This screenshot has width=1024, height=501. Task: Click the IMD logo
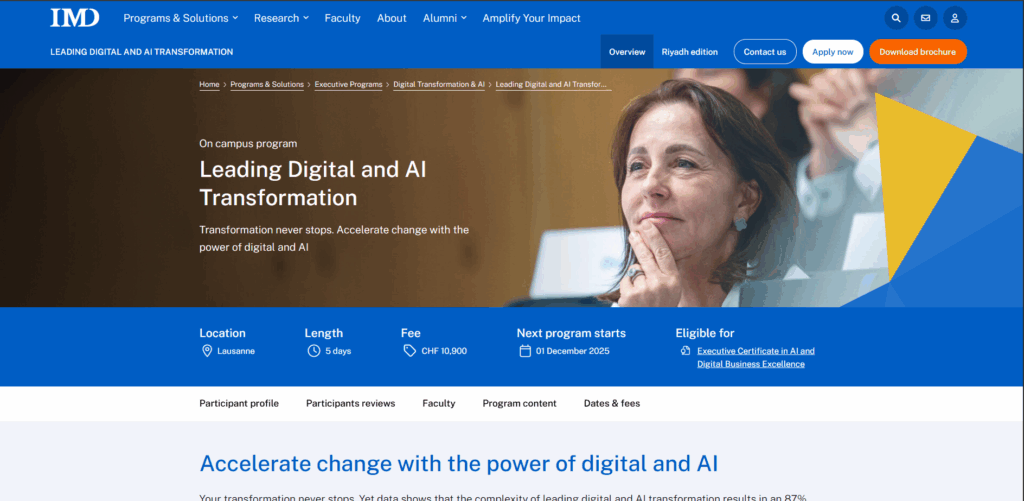point(75,18)
